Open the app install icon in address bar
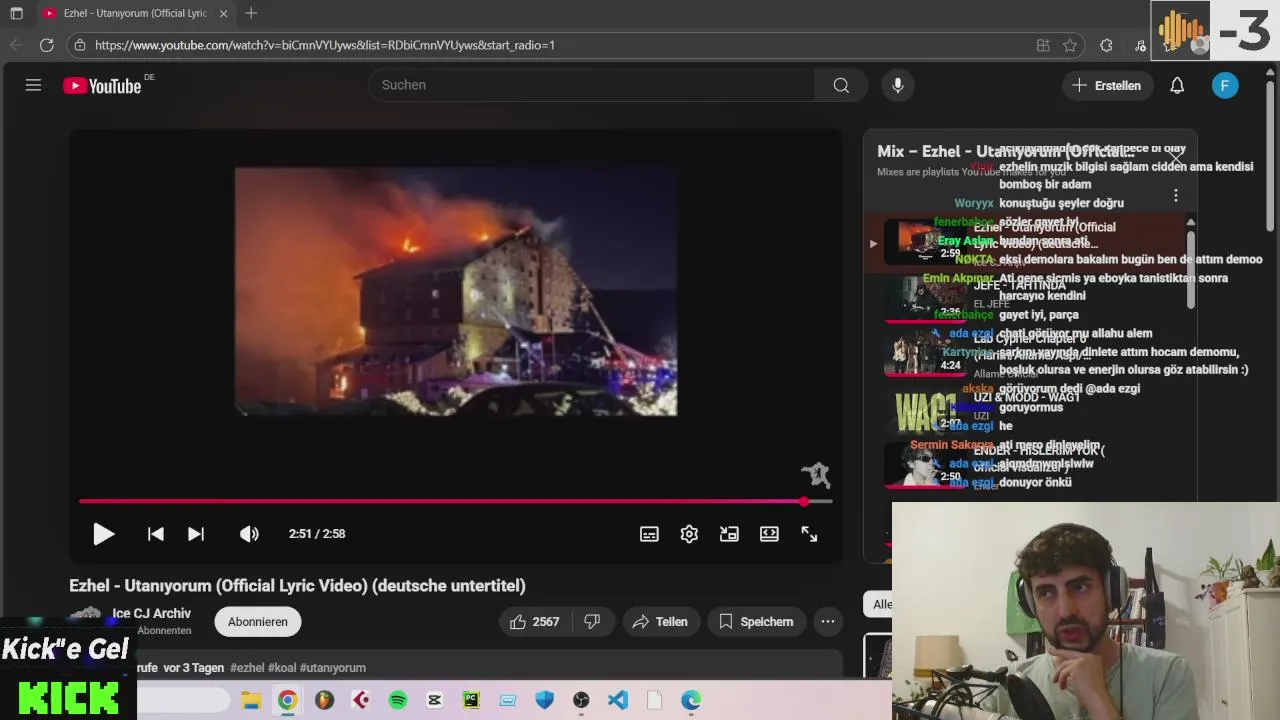The image size is (1280, 720). (x=1043, y=45)
